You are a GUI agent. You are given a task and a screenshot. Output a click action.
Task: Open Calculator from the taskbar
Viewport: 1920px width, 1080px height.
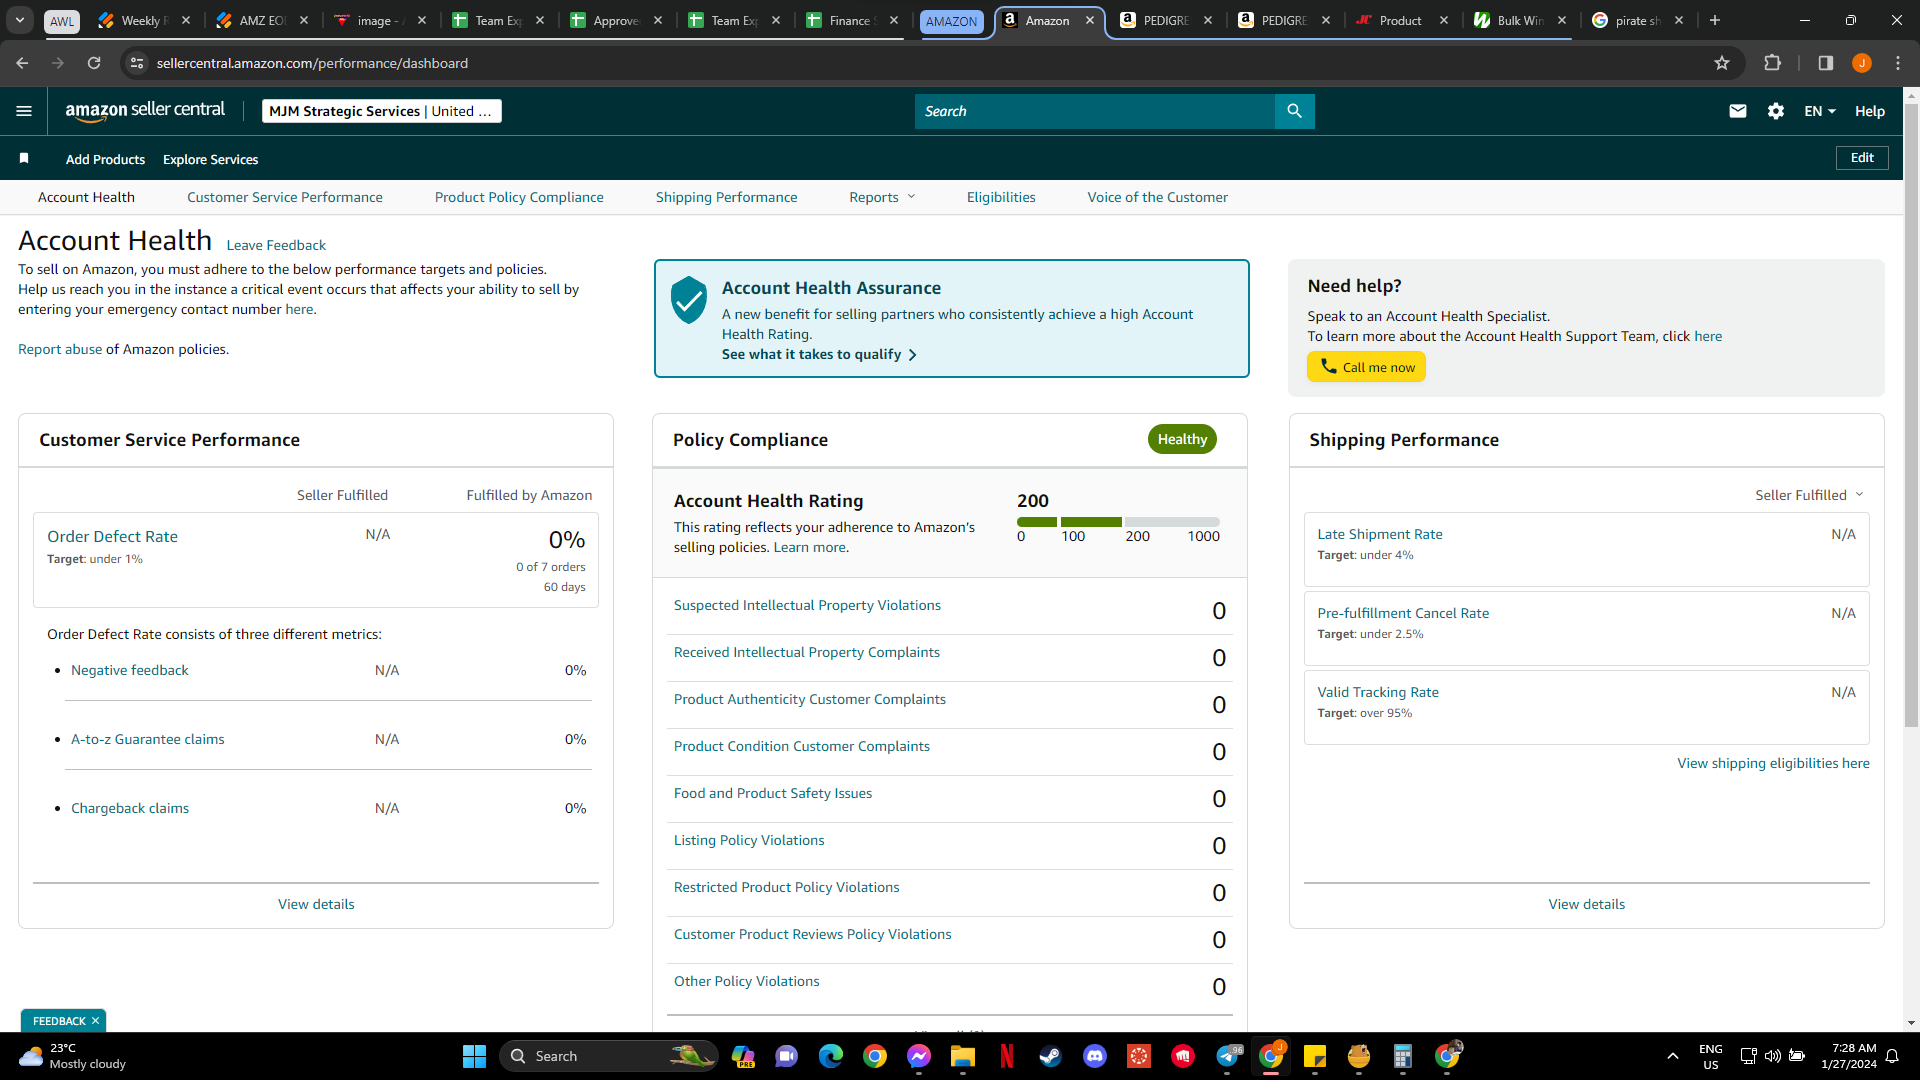pyautogui.click(x=1403, y=1056)
